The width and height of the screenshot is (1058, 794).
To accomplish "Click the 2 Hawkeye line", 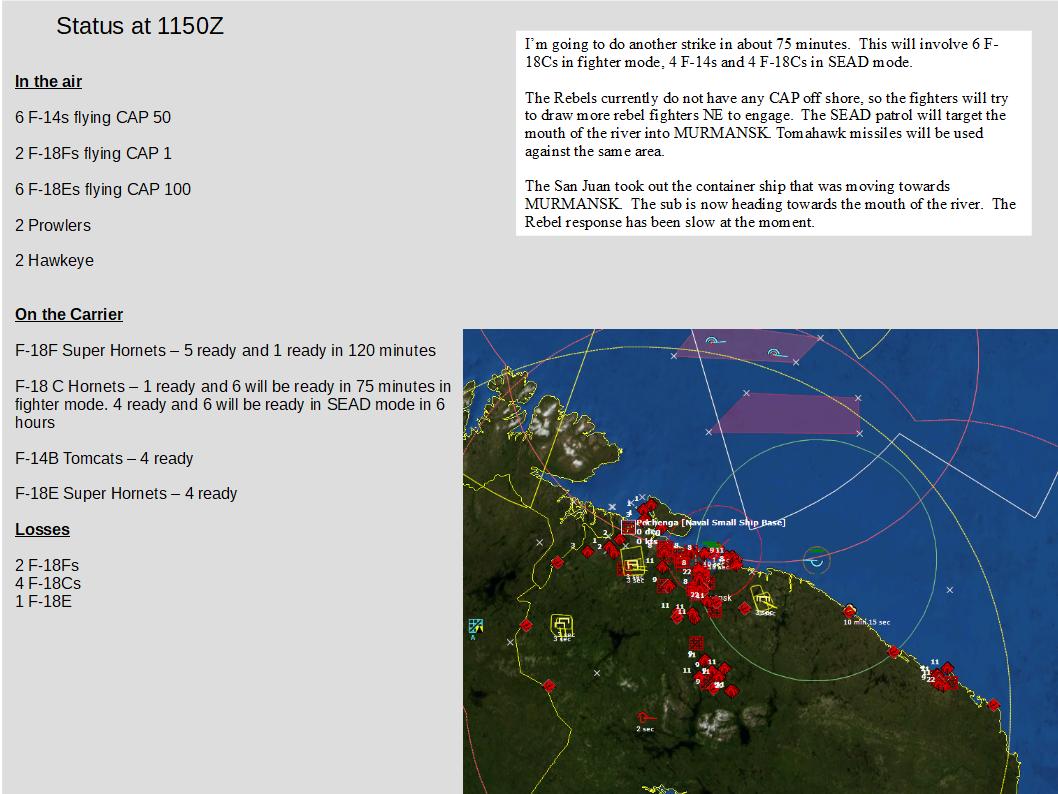I will [x=55, y=260].
